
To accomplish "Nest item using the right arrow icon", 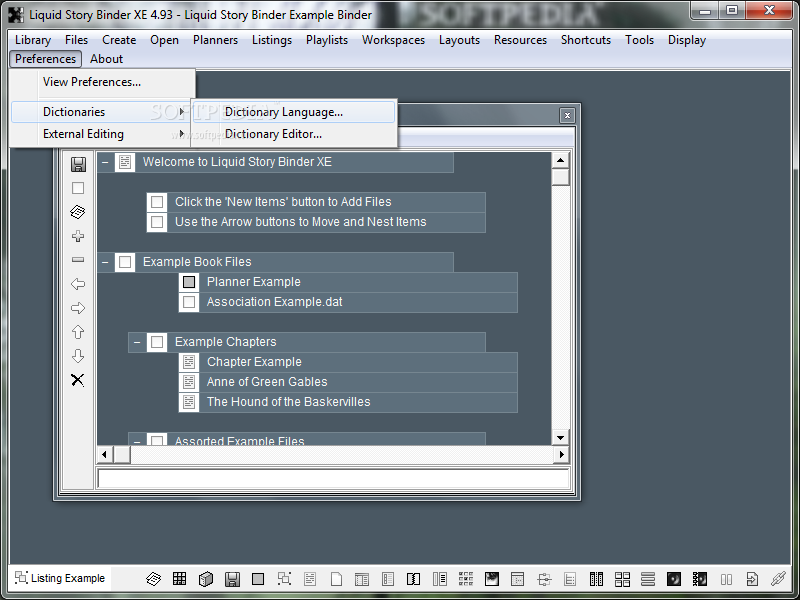I will [x=78, y=308].
